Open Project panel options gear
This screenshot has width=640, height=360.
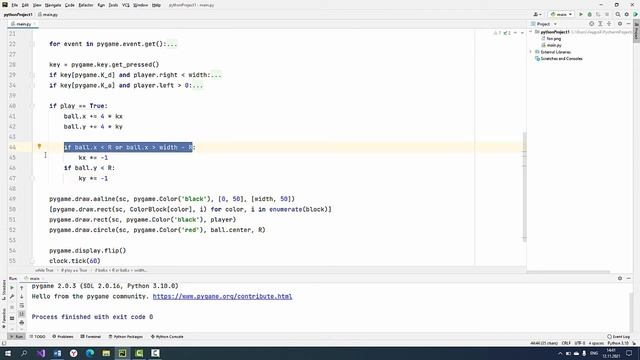(x=620, y=24)
